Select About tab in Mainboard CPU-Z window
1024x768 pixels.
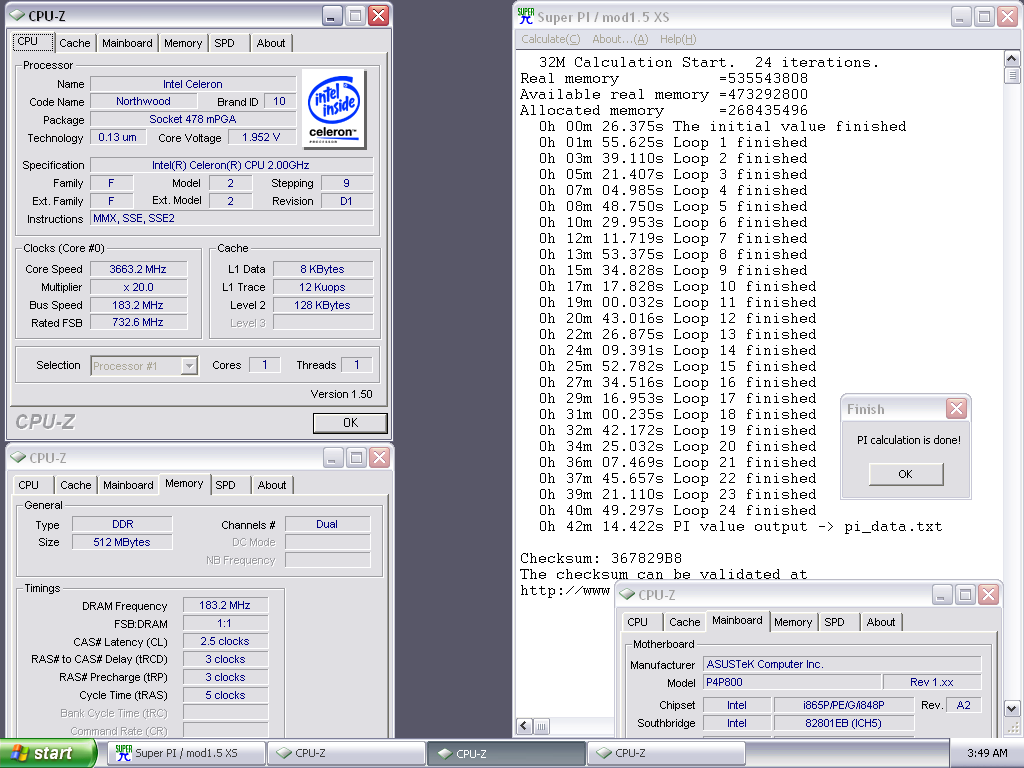point(881,622)
